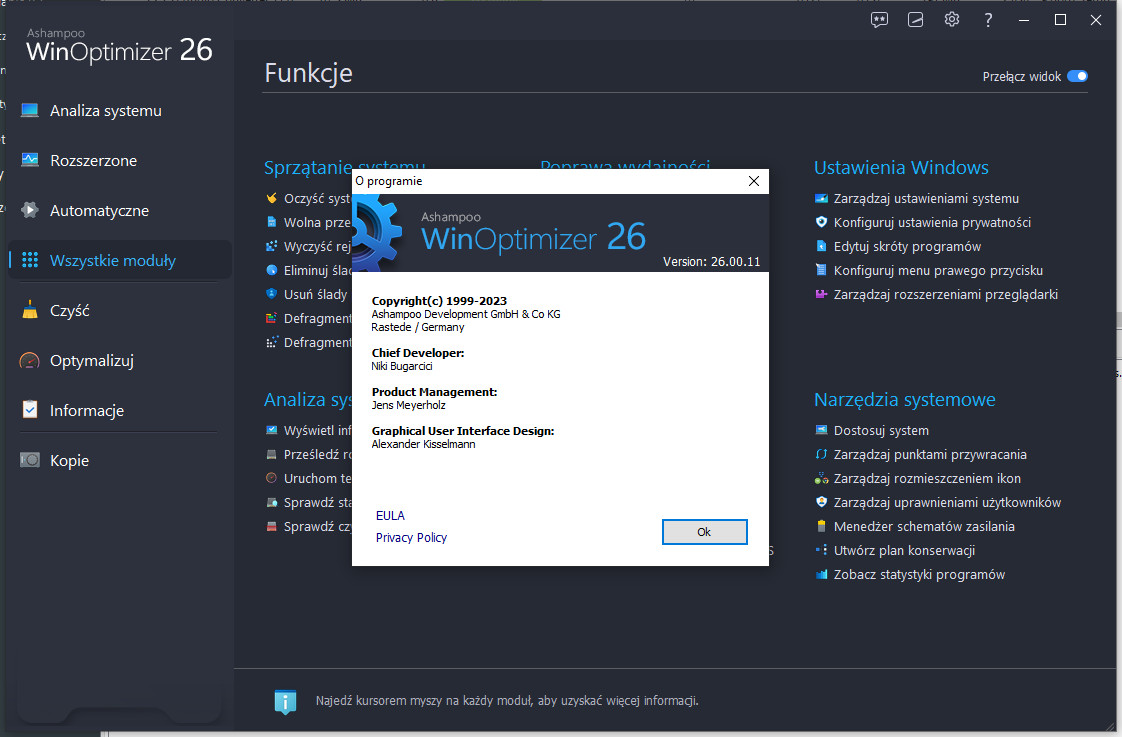The width and height of the screenshot is (1122, 737).
Task: Click icon beside Zarządzaj ustawieniami systemu
Action: click(x=821, y=198)
